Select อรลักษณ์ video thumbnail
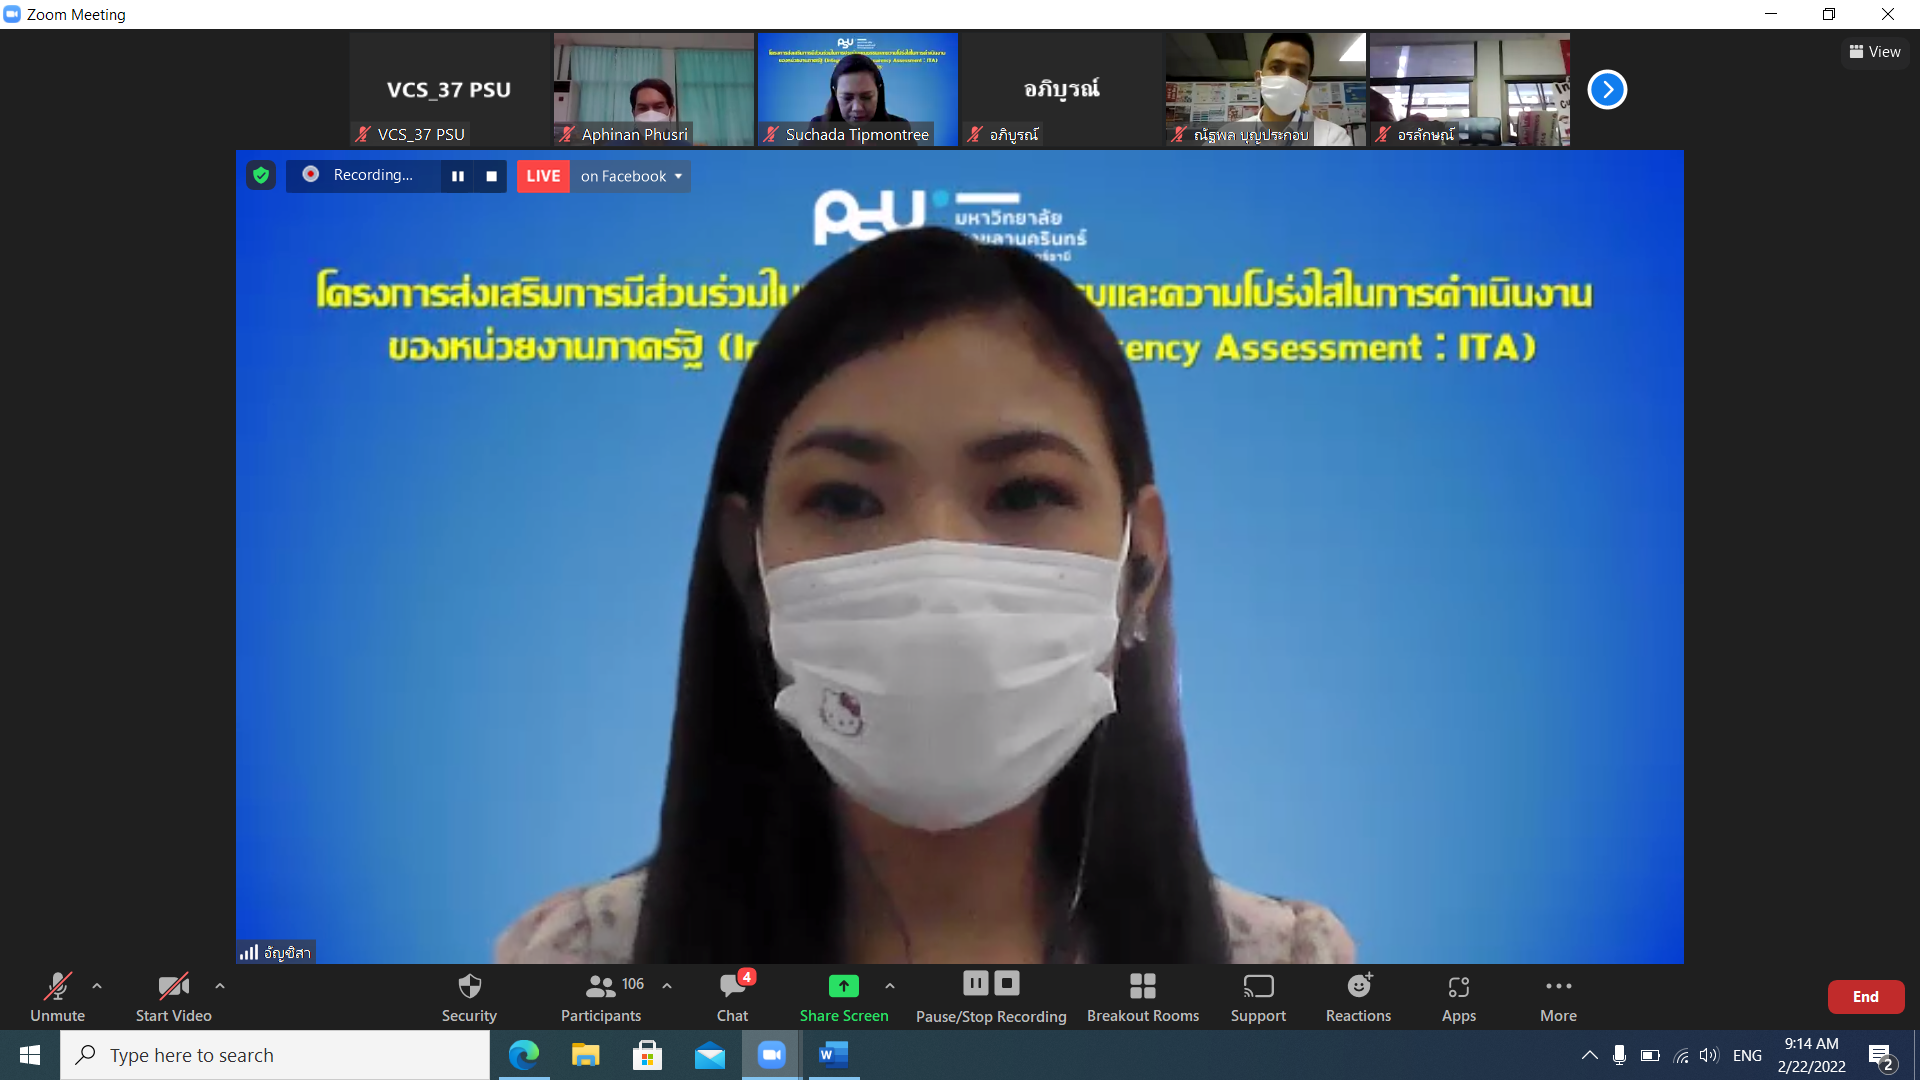This screenshot has width=1920, height=1080. point(1470,90)
